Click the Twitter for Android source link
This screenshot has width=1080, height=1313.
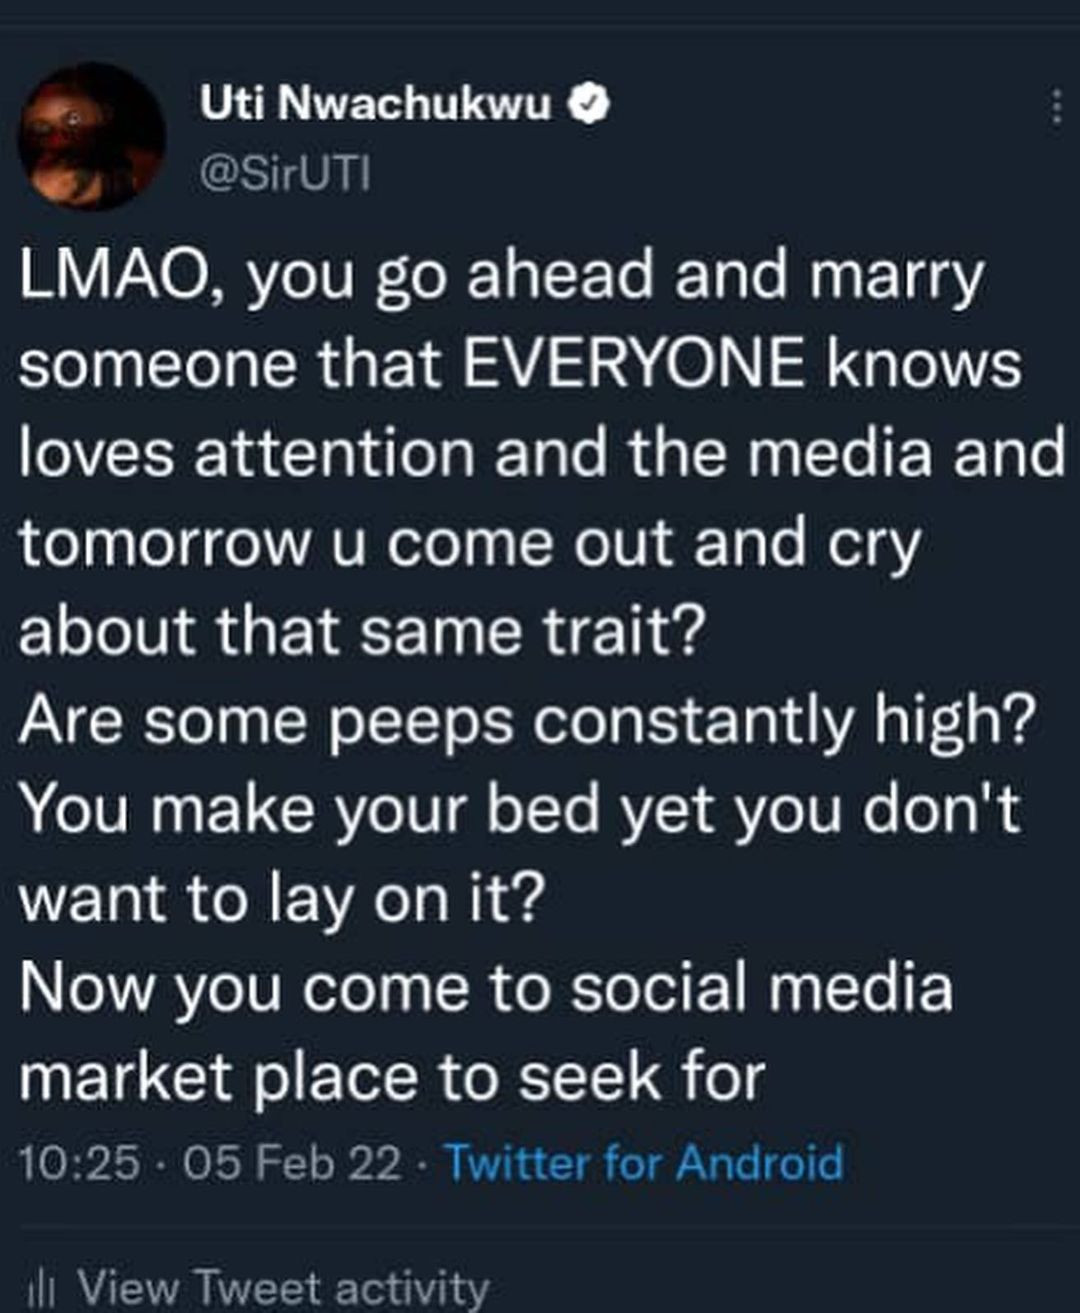tap(643, 1163)
